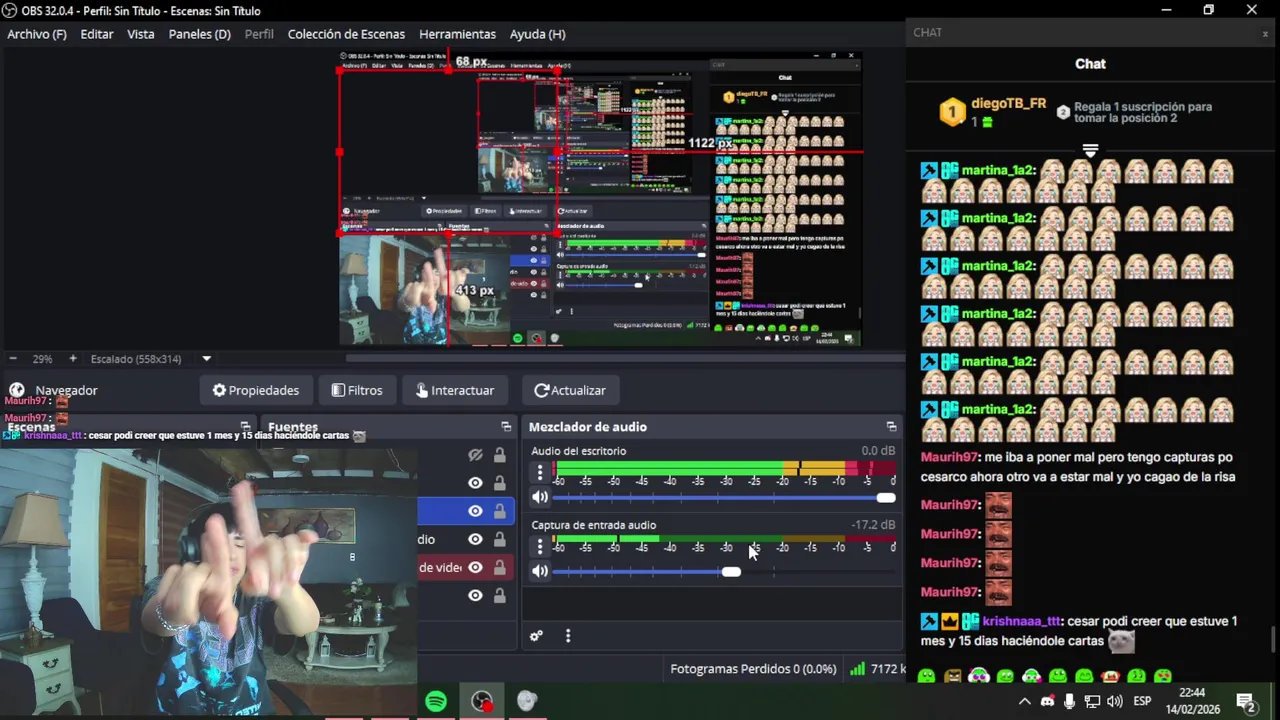Toggle lock on the hidden source row
This screenshot has width=1280, height=720.
pyautogui.click(x=499, y=455)
